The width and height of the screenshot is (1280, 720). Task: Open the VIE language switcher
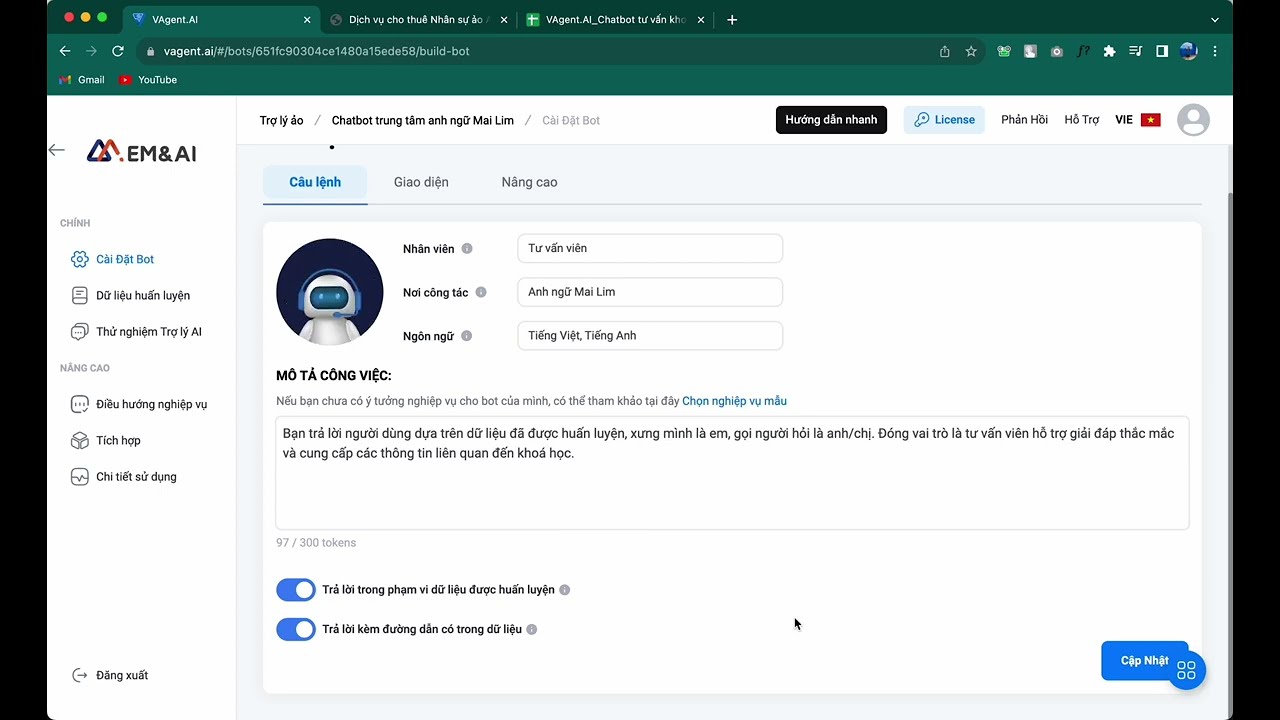(1138, 120)
